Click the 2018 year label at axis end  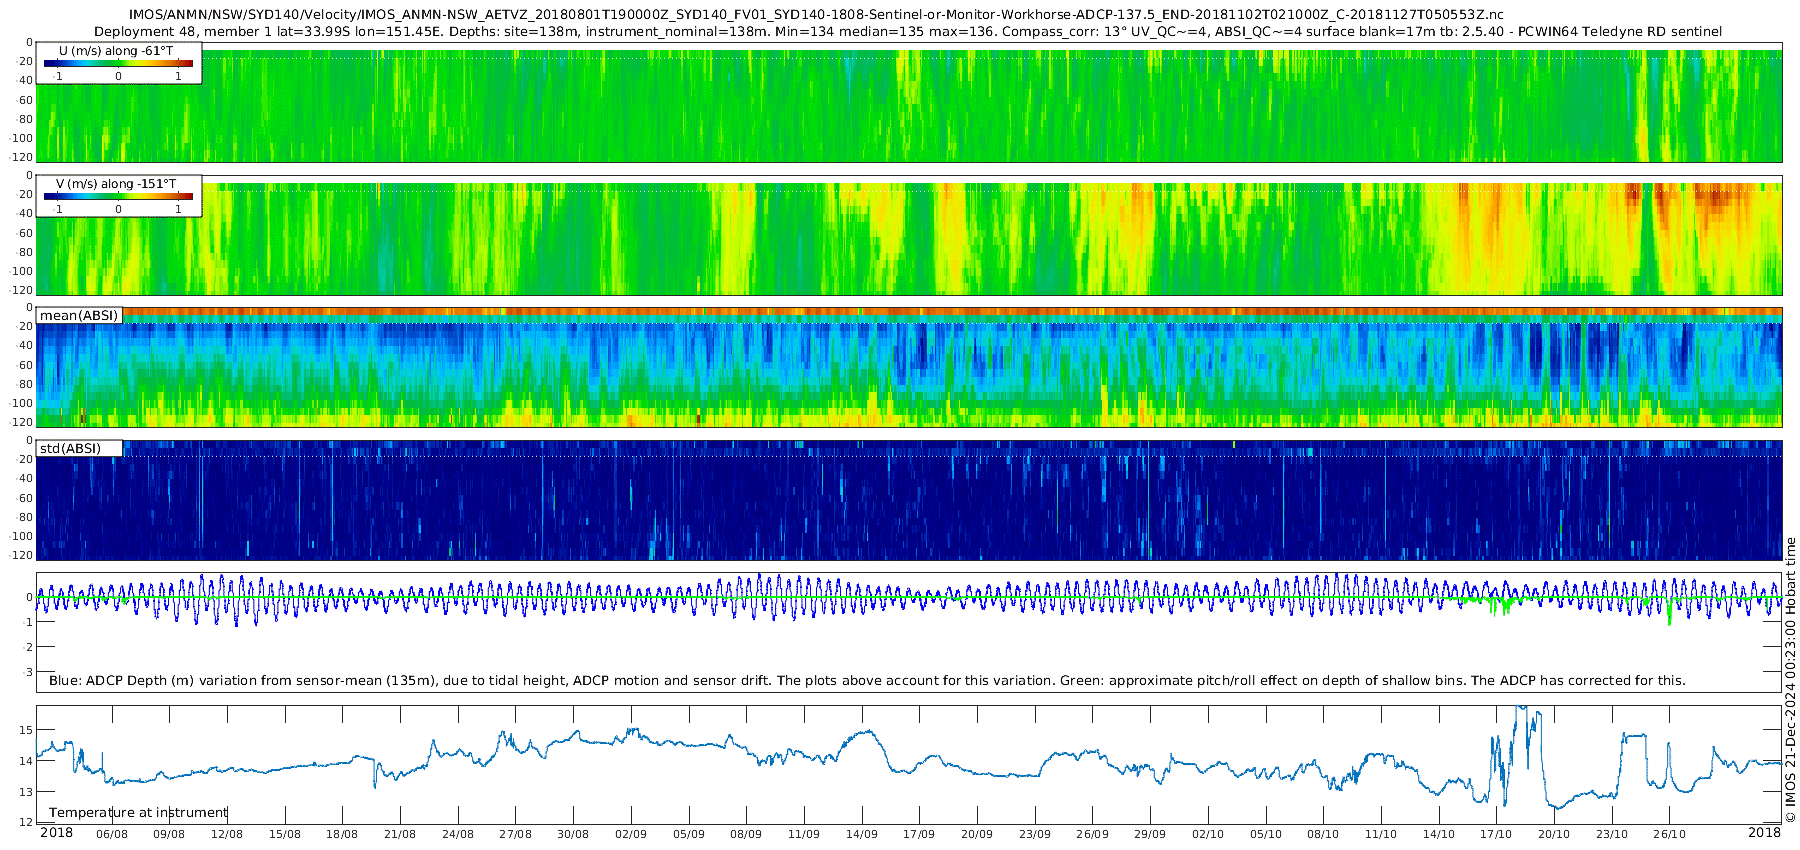pyautogui.click(x=1764, y=833)
